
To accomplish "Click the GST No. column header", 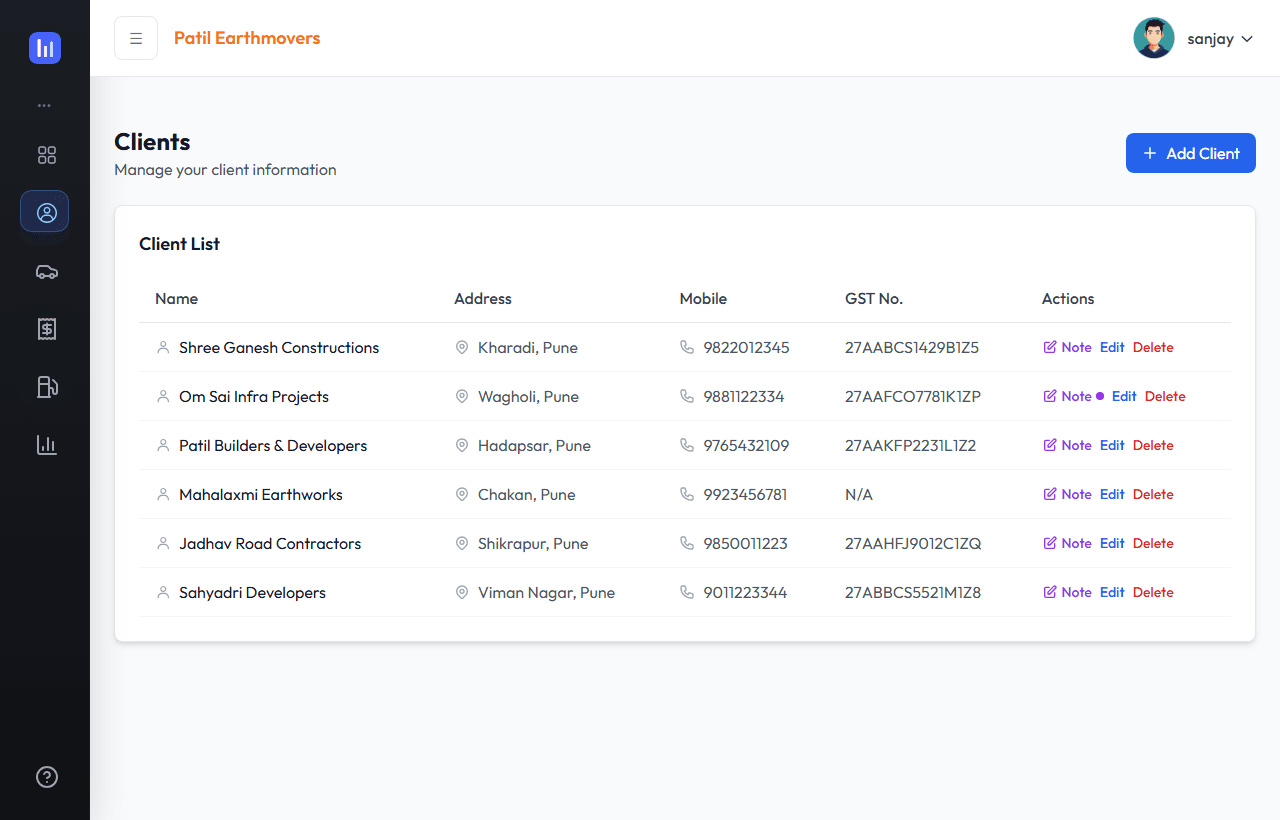I will pyautogui.click(x=874, y=298).
